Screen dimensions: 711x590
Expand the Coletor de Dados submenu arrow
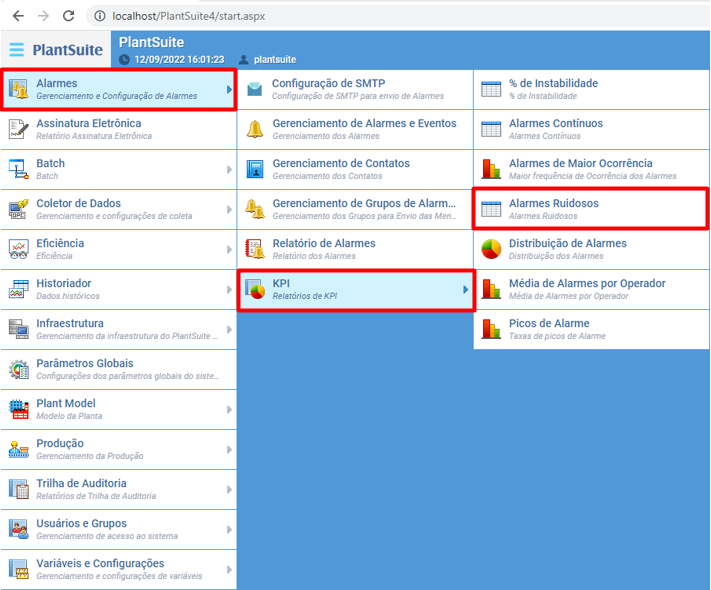[229, 210]
